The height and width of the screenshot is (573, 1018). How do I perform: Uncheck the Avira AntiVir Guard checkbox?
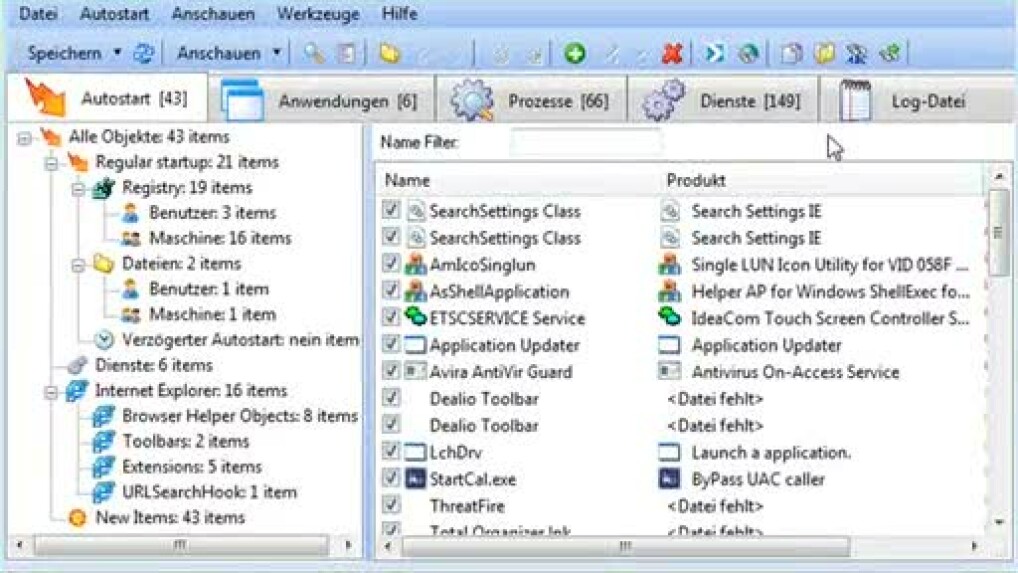click(391, 371)
